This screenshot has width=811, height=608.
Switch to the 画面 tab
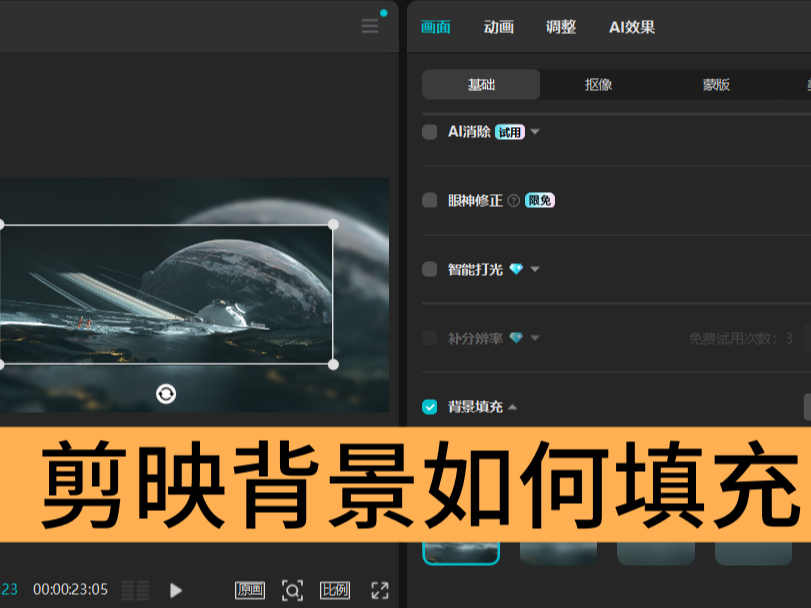[x=435, y=27]
